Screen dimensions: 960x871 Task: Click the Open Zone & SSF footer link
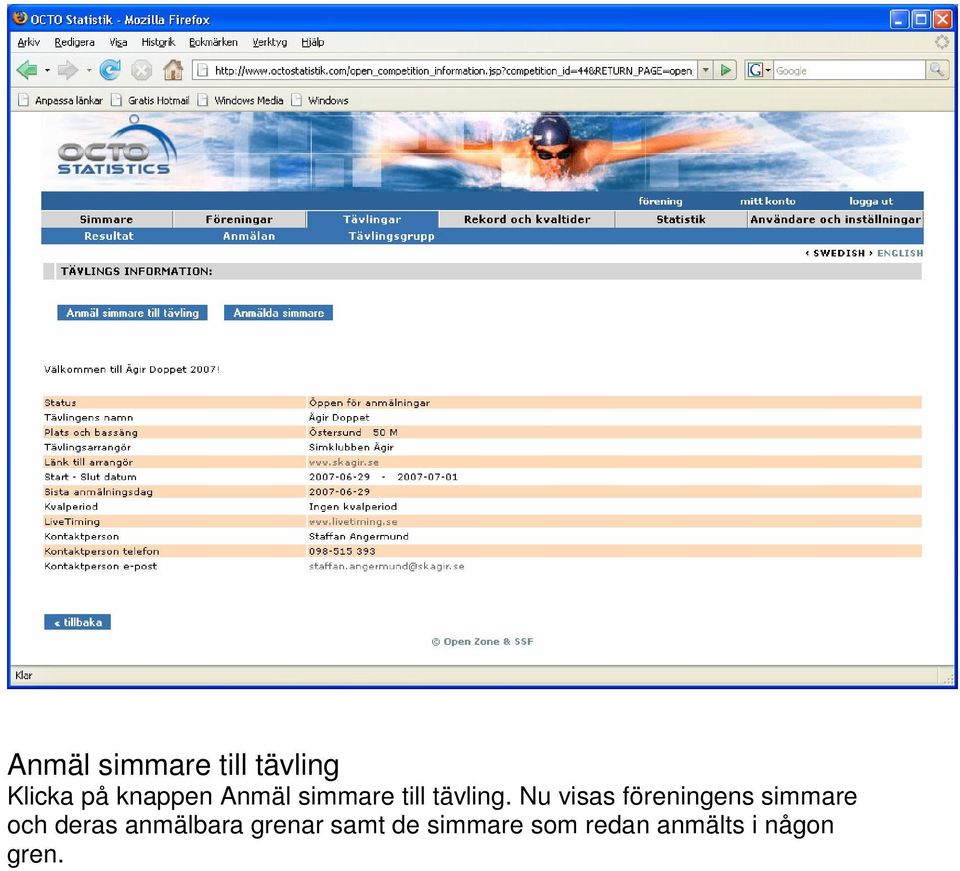click(x=482, y=641)
